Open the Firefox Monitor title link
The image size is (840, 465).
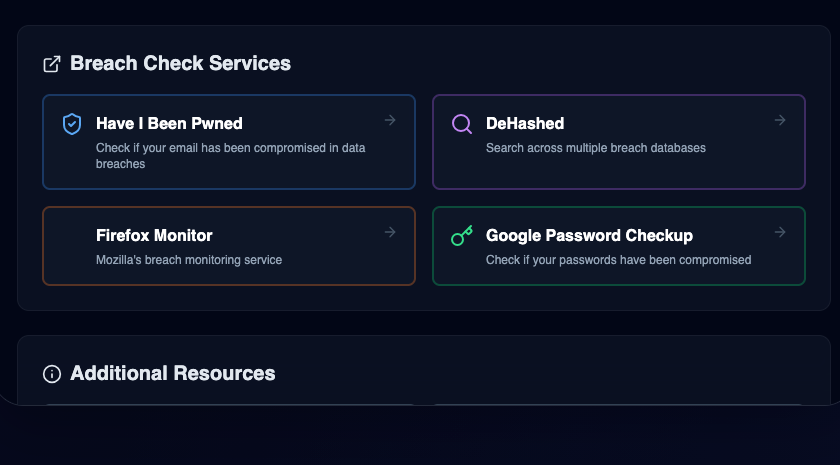[x=154, y=236]
